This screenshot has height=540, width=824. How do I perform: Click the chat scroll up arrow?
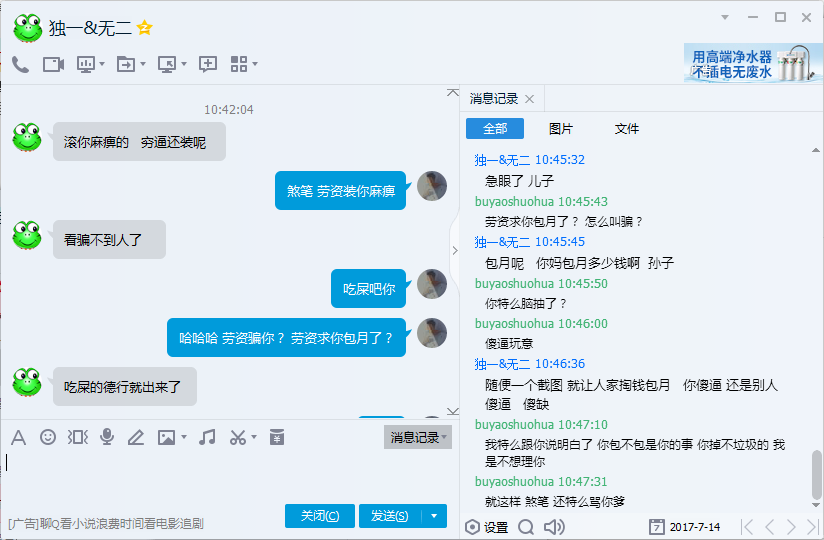click(452, 92)
